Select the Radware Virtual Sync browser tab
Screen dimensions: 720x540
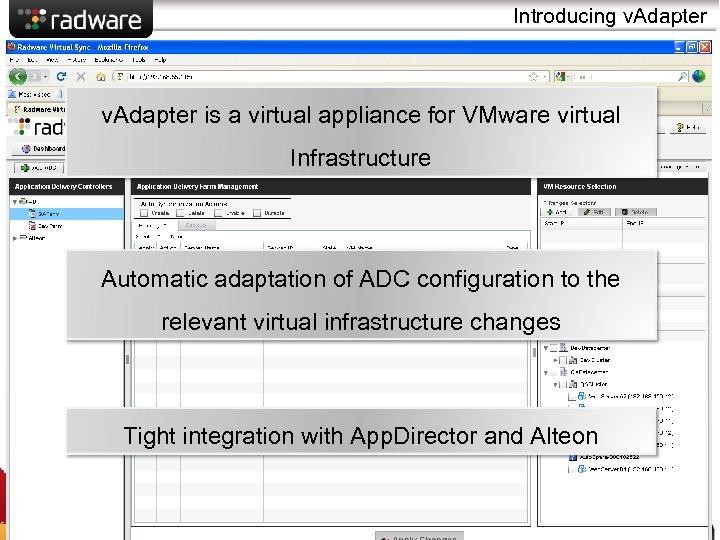[x=38, y=109]
